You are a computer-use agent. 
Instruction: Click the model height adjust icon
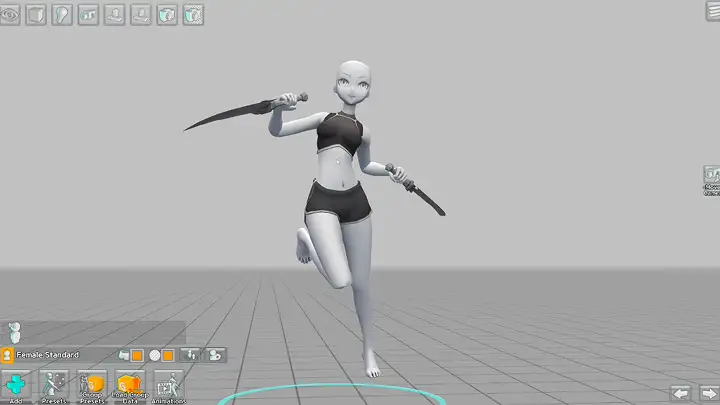[192, 355]
